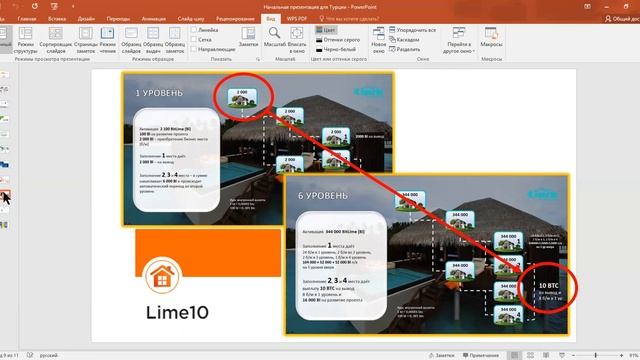Screen dimensions: 640x360
Task: Select the last slide thumbnail in left panel
Action: pyautogui.click(x=4, y=225)
